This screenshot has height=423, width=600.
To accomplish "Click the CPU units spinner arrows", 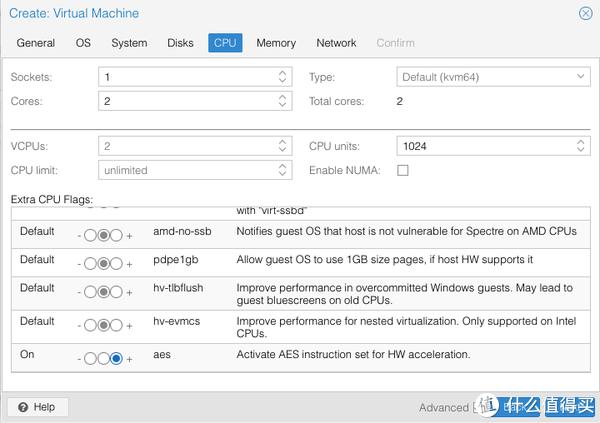I will pyautogui.click(x=580, y=146).
